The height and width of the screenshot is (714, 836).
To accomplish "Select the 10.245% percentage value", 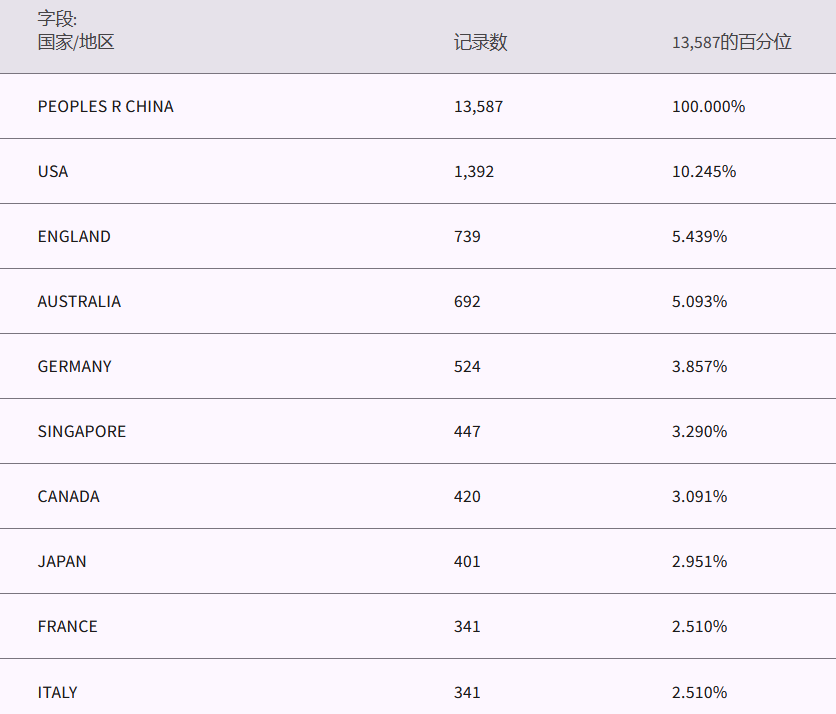I will [704, 171].
